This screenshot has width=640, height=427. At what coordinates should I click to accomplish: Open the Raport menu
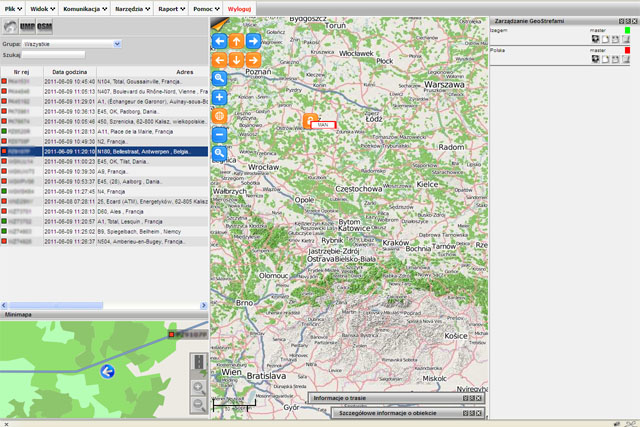pos(171,9)
